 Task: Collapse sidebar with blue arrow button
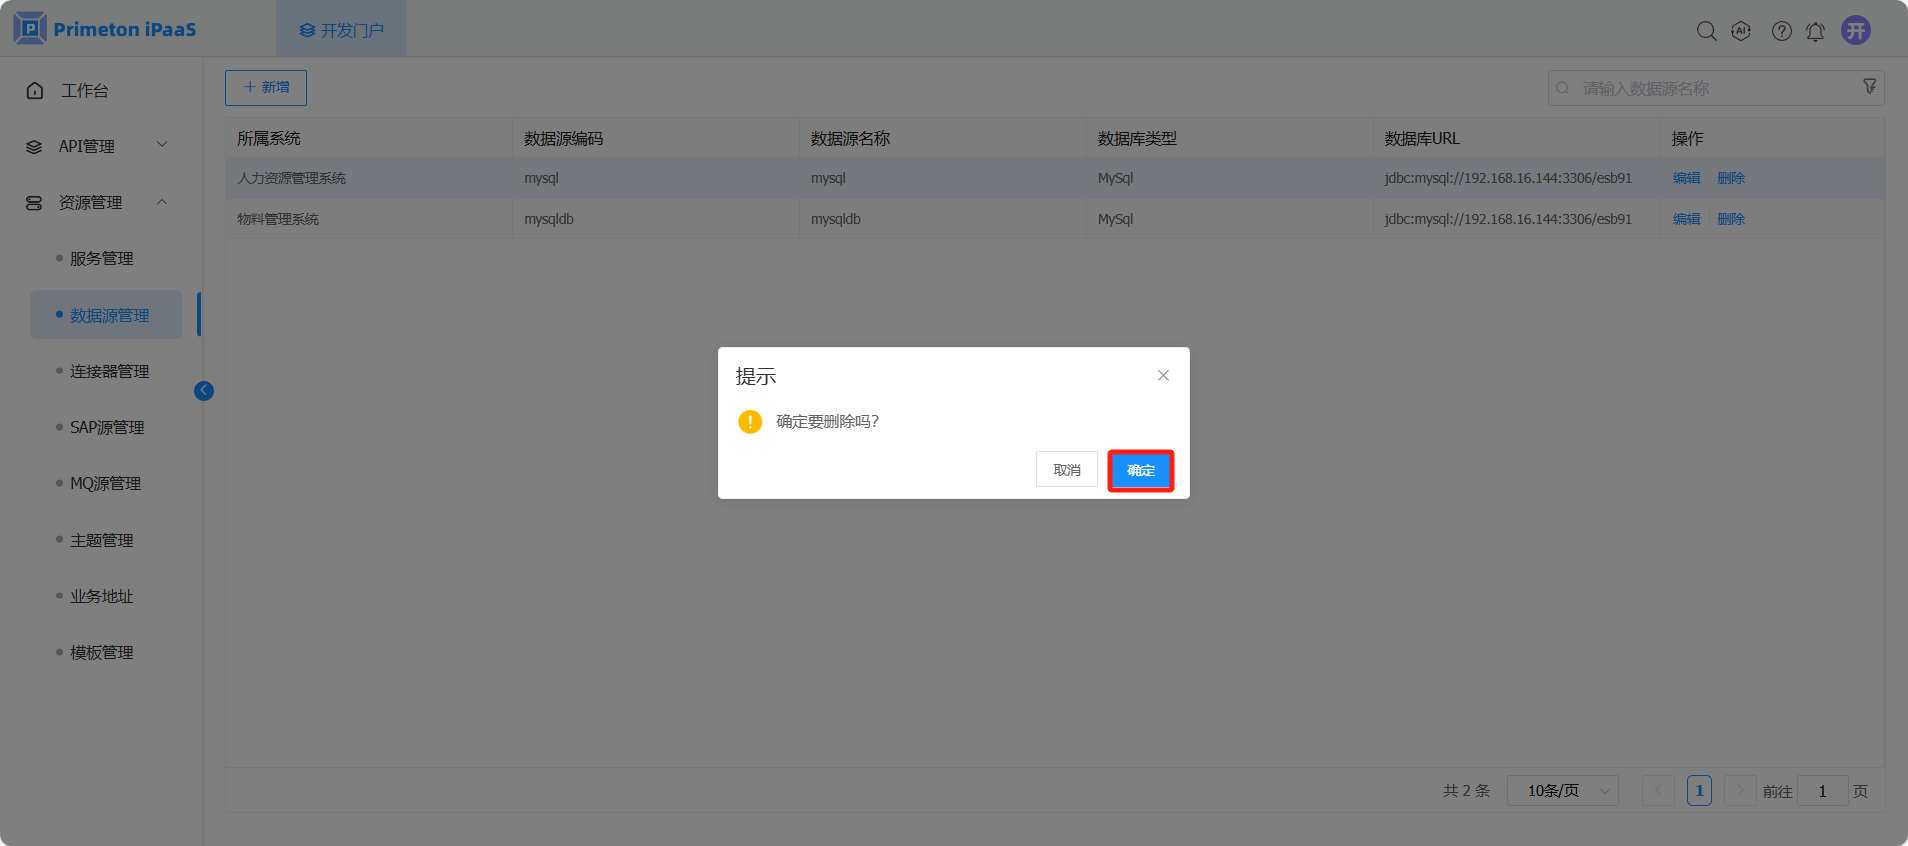(x=204, y=391)
